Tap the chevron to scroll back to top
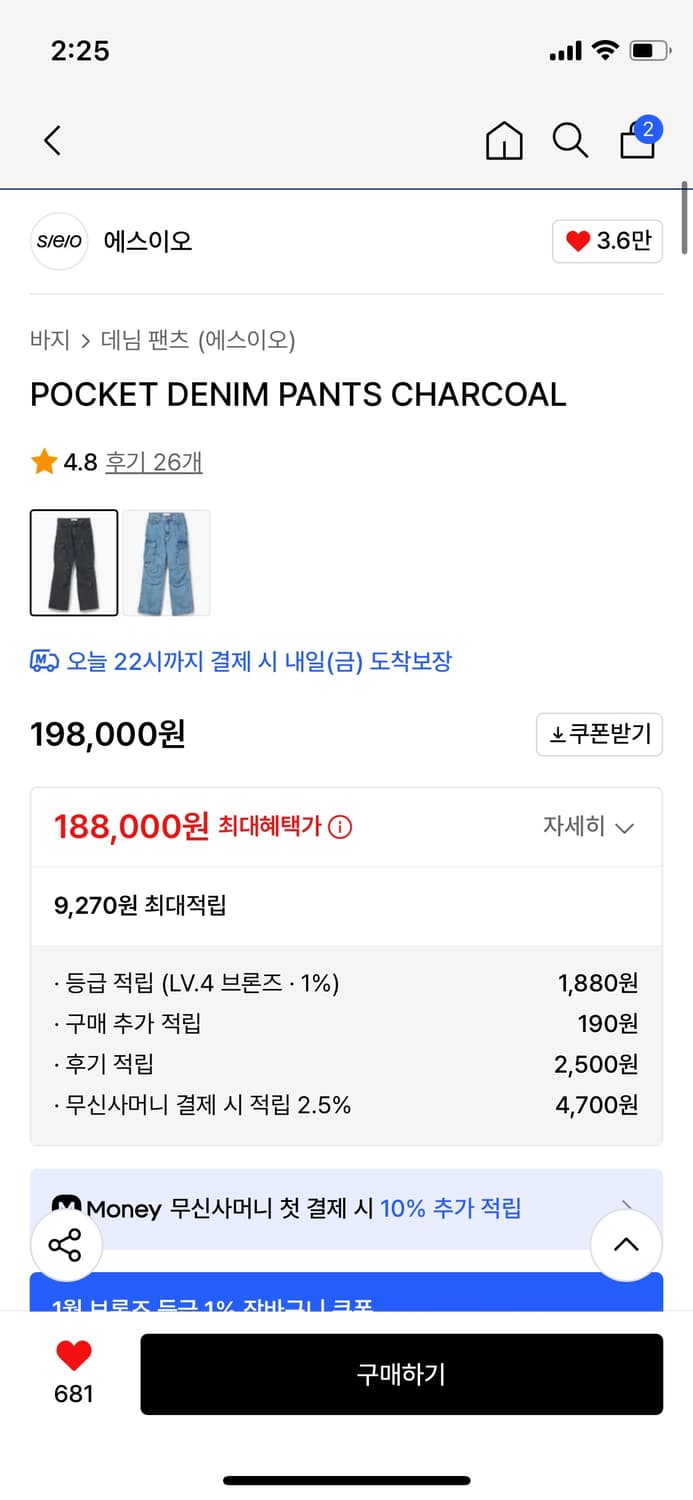Screen dimensions: 693x1500 click(x=626, y=1245)
